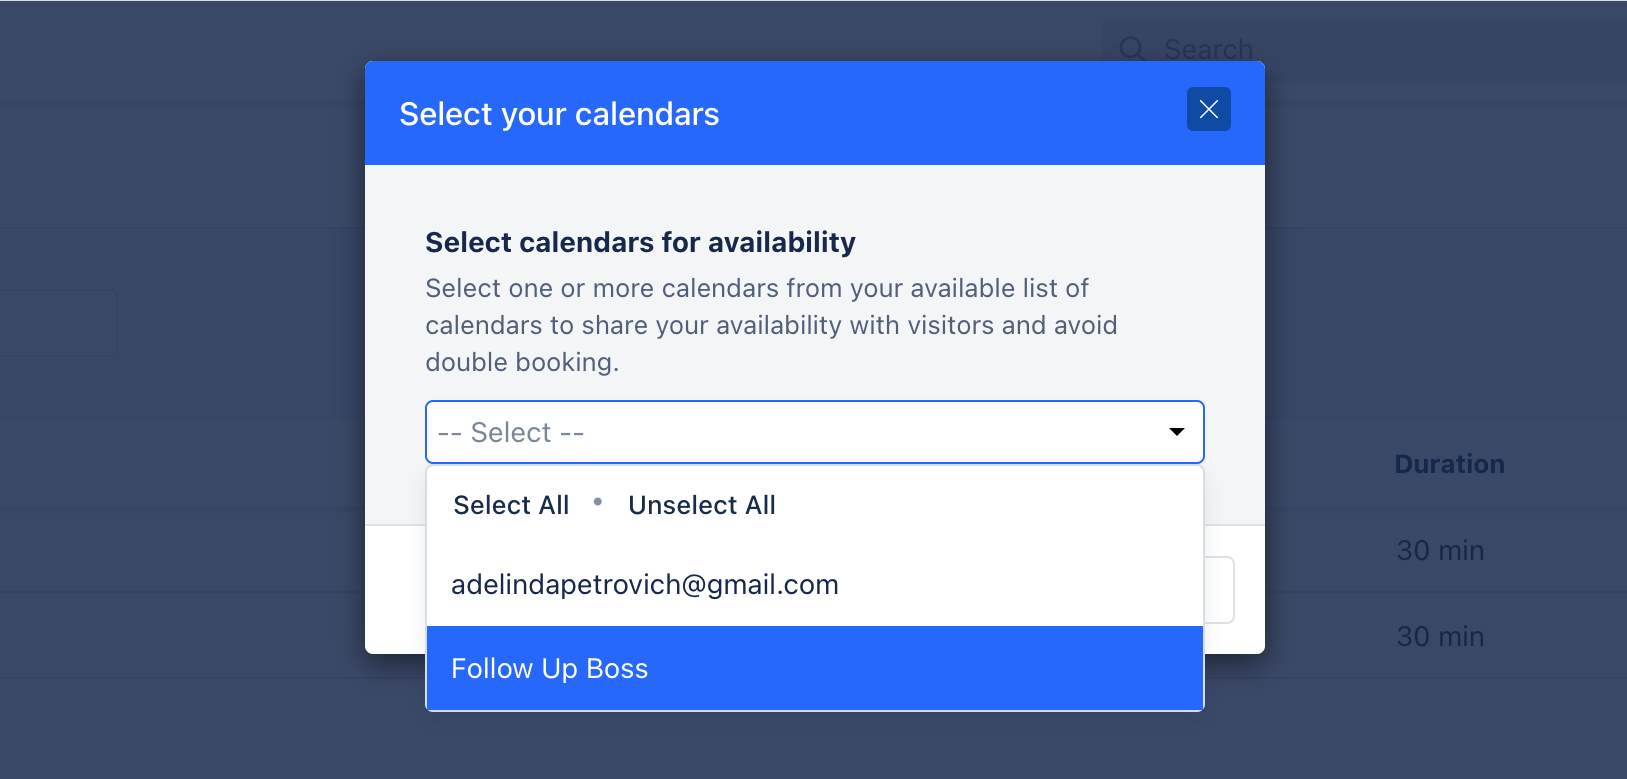Viewport: 1627px width, 779px height.
Task: Click the dot separator beside Select All
Action: pyautogui.click(x=598, y=502)
